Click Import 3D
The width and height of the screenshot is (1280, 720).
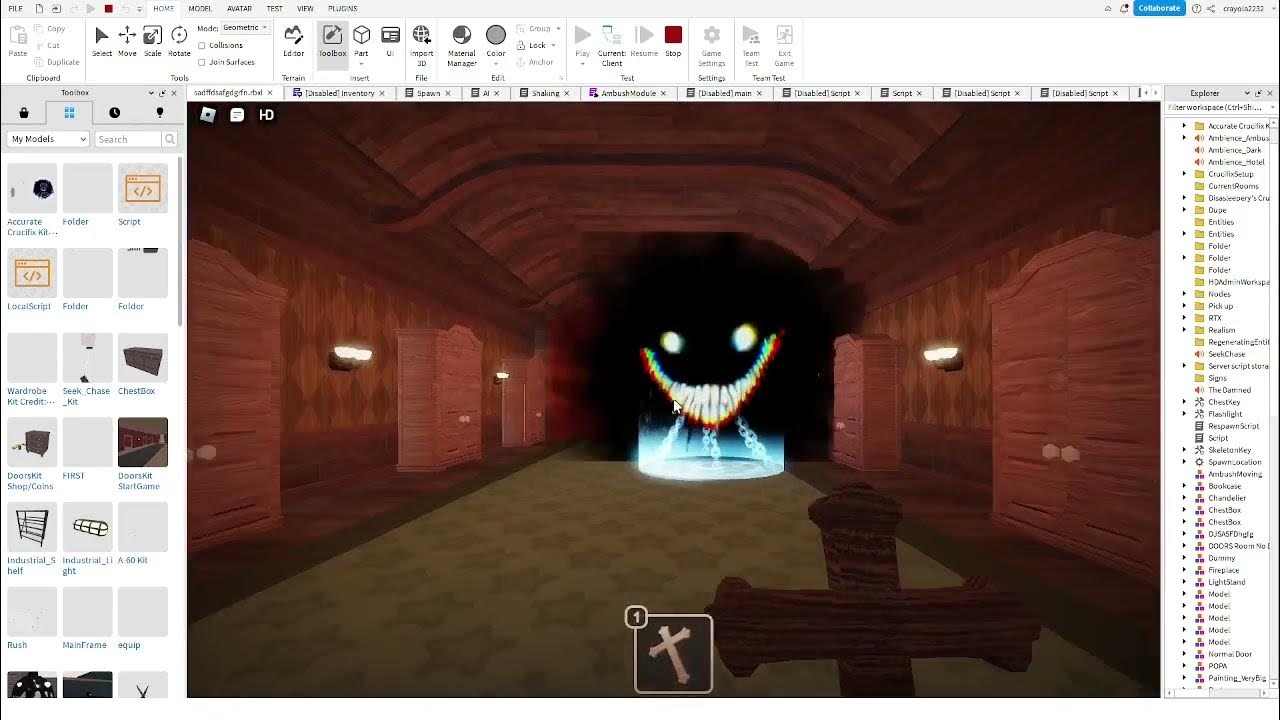click(x=422, y=46)
